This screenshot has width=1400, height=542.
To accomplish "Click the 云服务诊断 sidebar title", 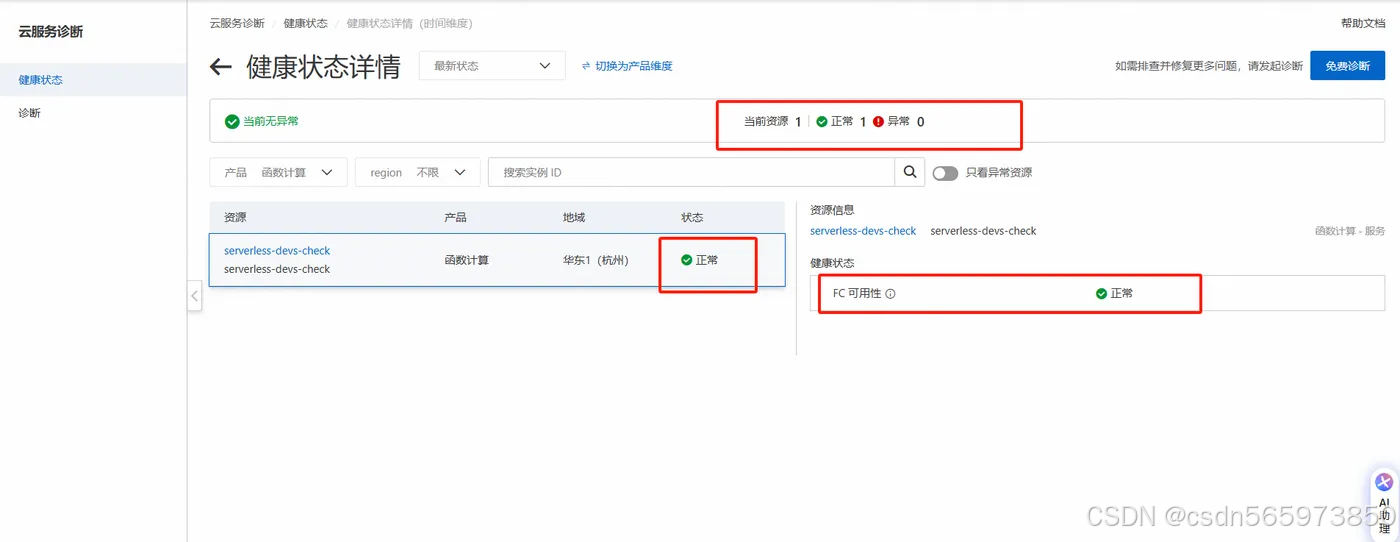I will [51, 32].
